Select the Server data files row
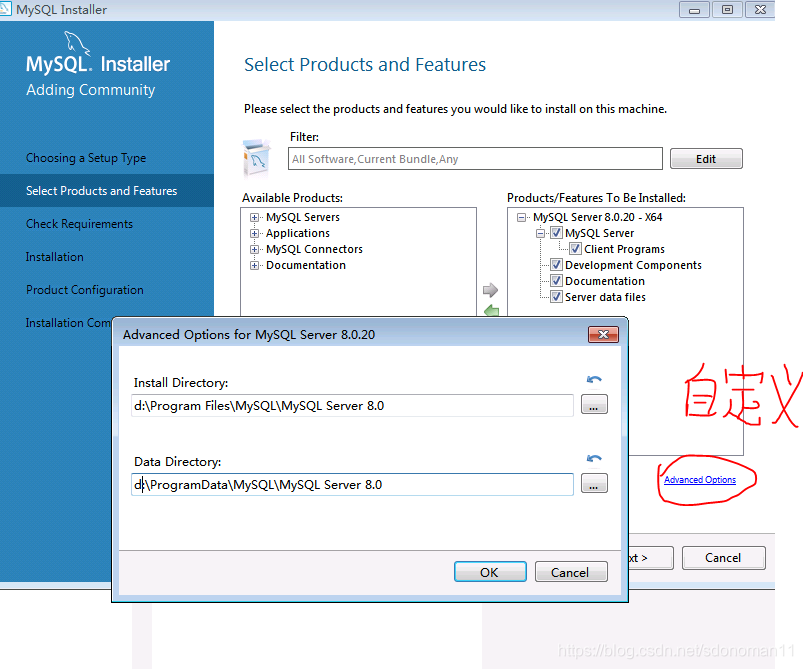803x669 pixels. 605,297
